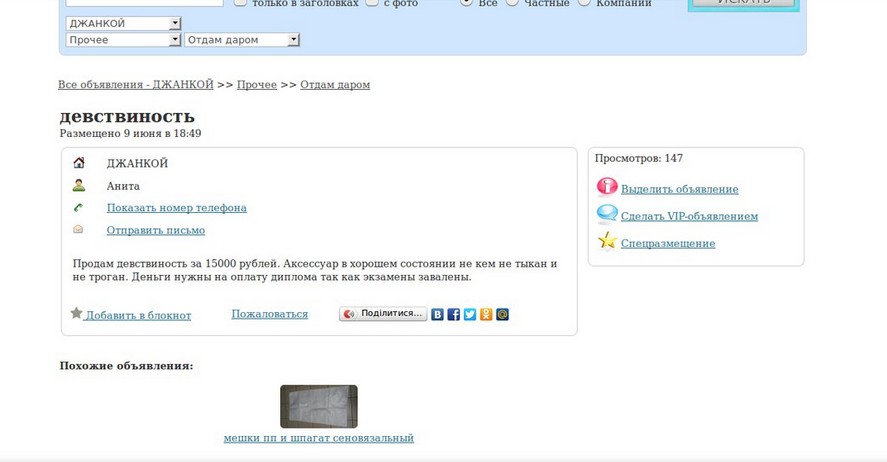
Task: Click the Размещено 9 июня в 18:49 text
Action: 130,133
